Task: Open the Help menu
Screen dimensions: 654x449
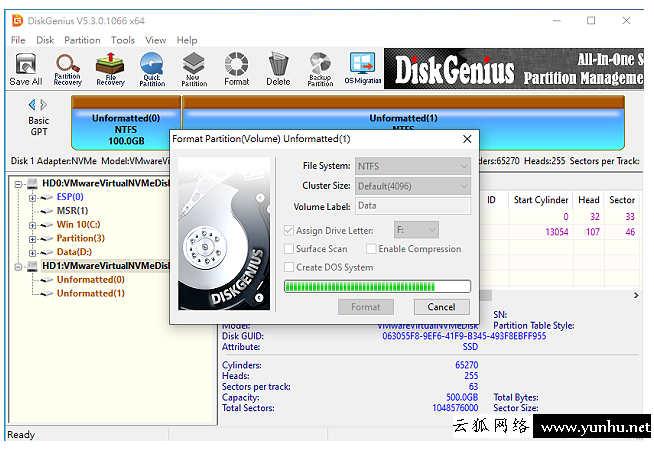Action: 187,40
